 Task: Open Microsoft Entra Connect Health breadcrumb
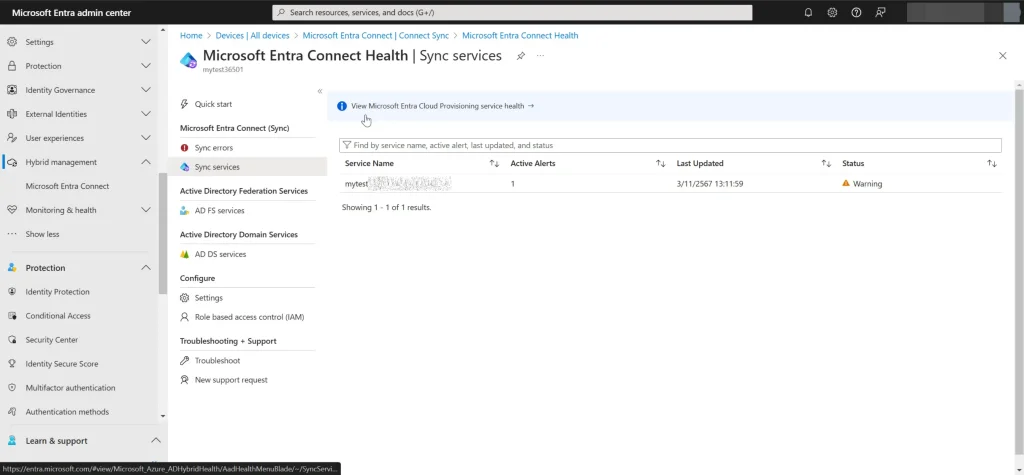click(x=520, y=35)
